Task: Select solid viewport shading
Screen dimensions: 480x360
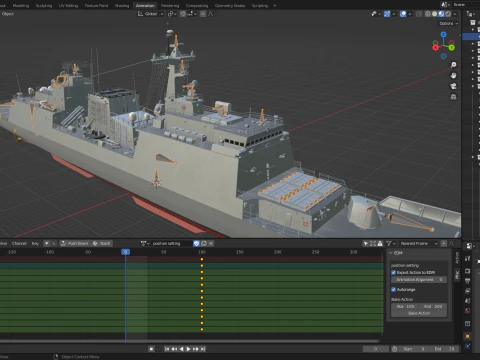Action: [x=435, y=14]
